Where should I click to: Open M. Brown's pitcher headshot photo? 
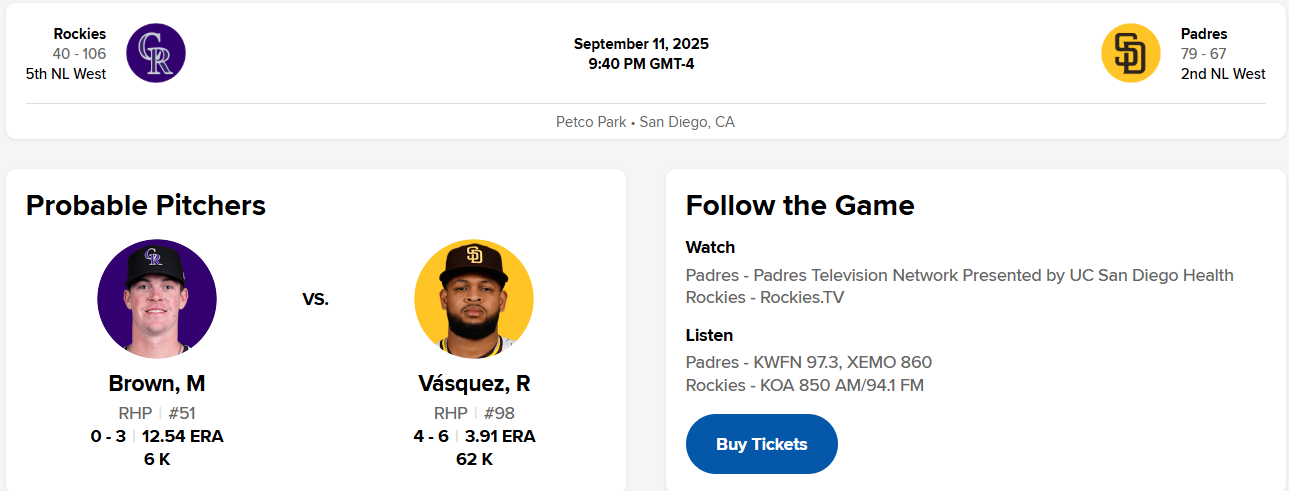[157, 298]
